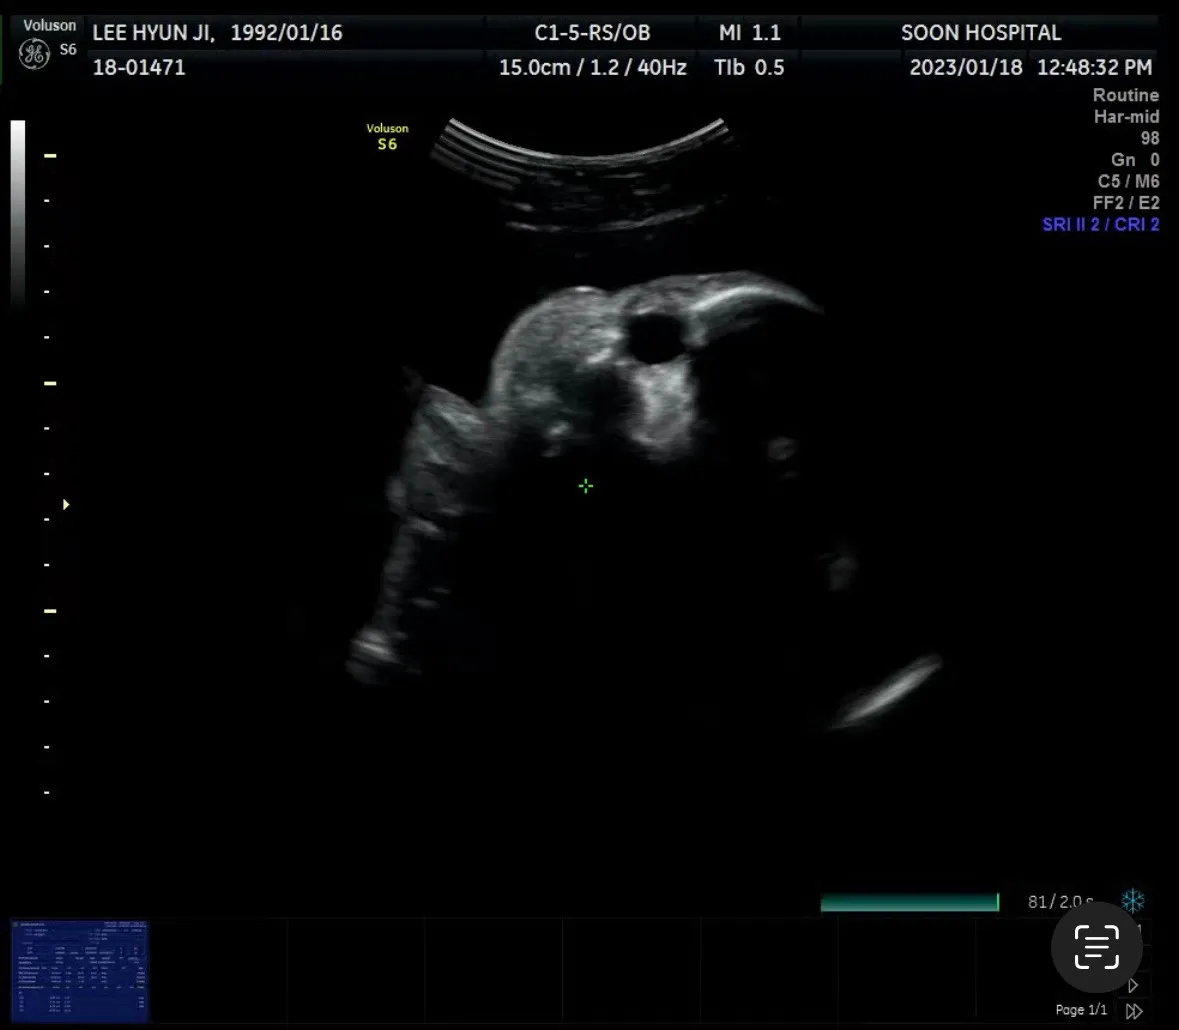The height and width of the screenshot is (1030, 1179).
Task: Click the GE Voluson logo
Action: click(x=35, y=54)
